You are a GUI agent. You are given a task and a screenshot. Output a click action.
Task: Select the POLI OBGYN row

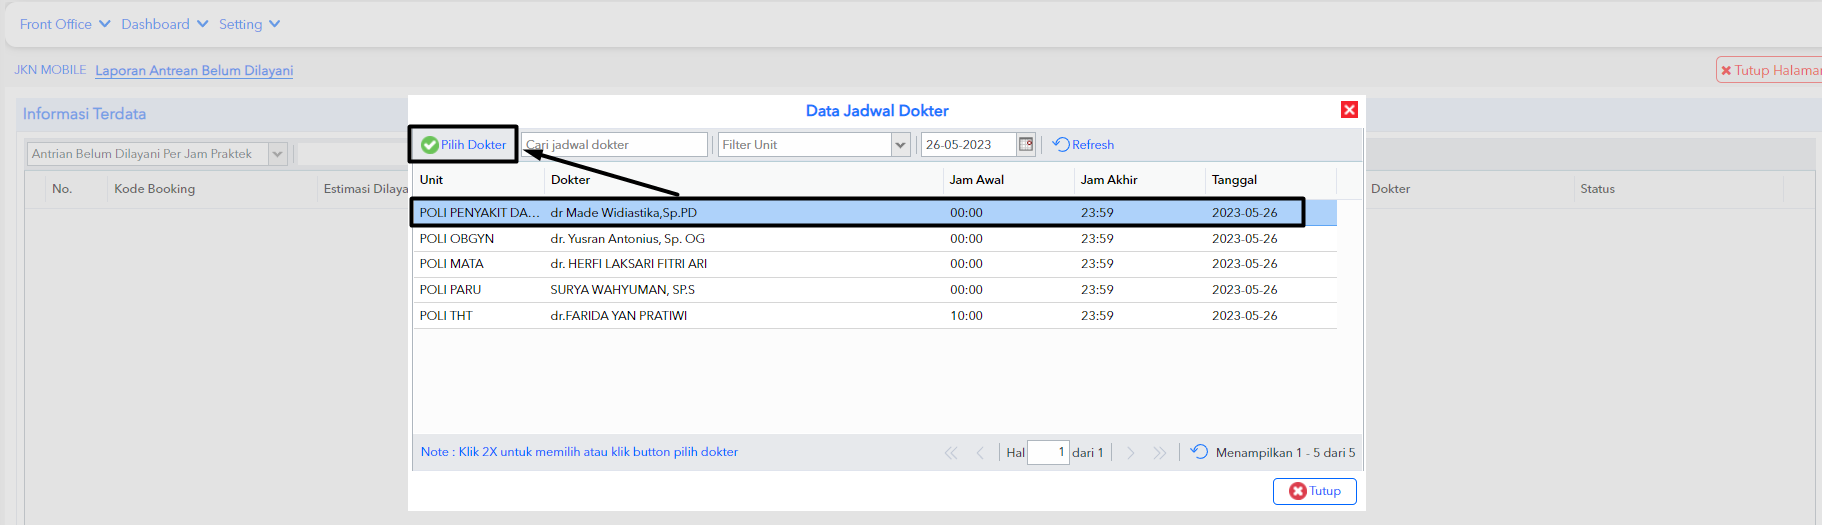coord(875,239)
